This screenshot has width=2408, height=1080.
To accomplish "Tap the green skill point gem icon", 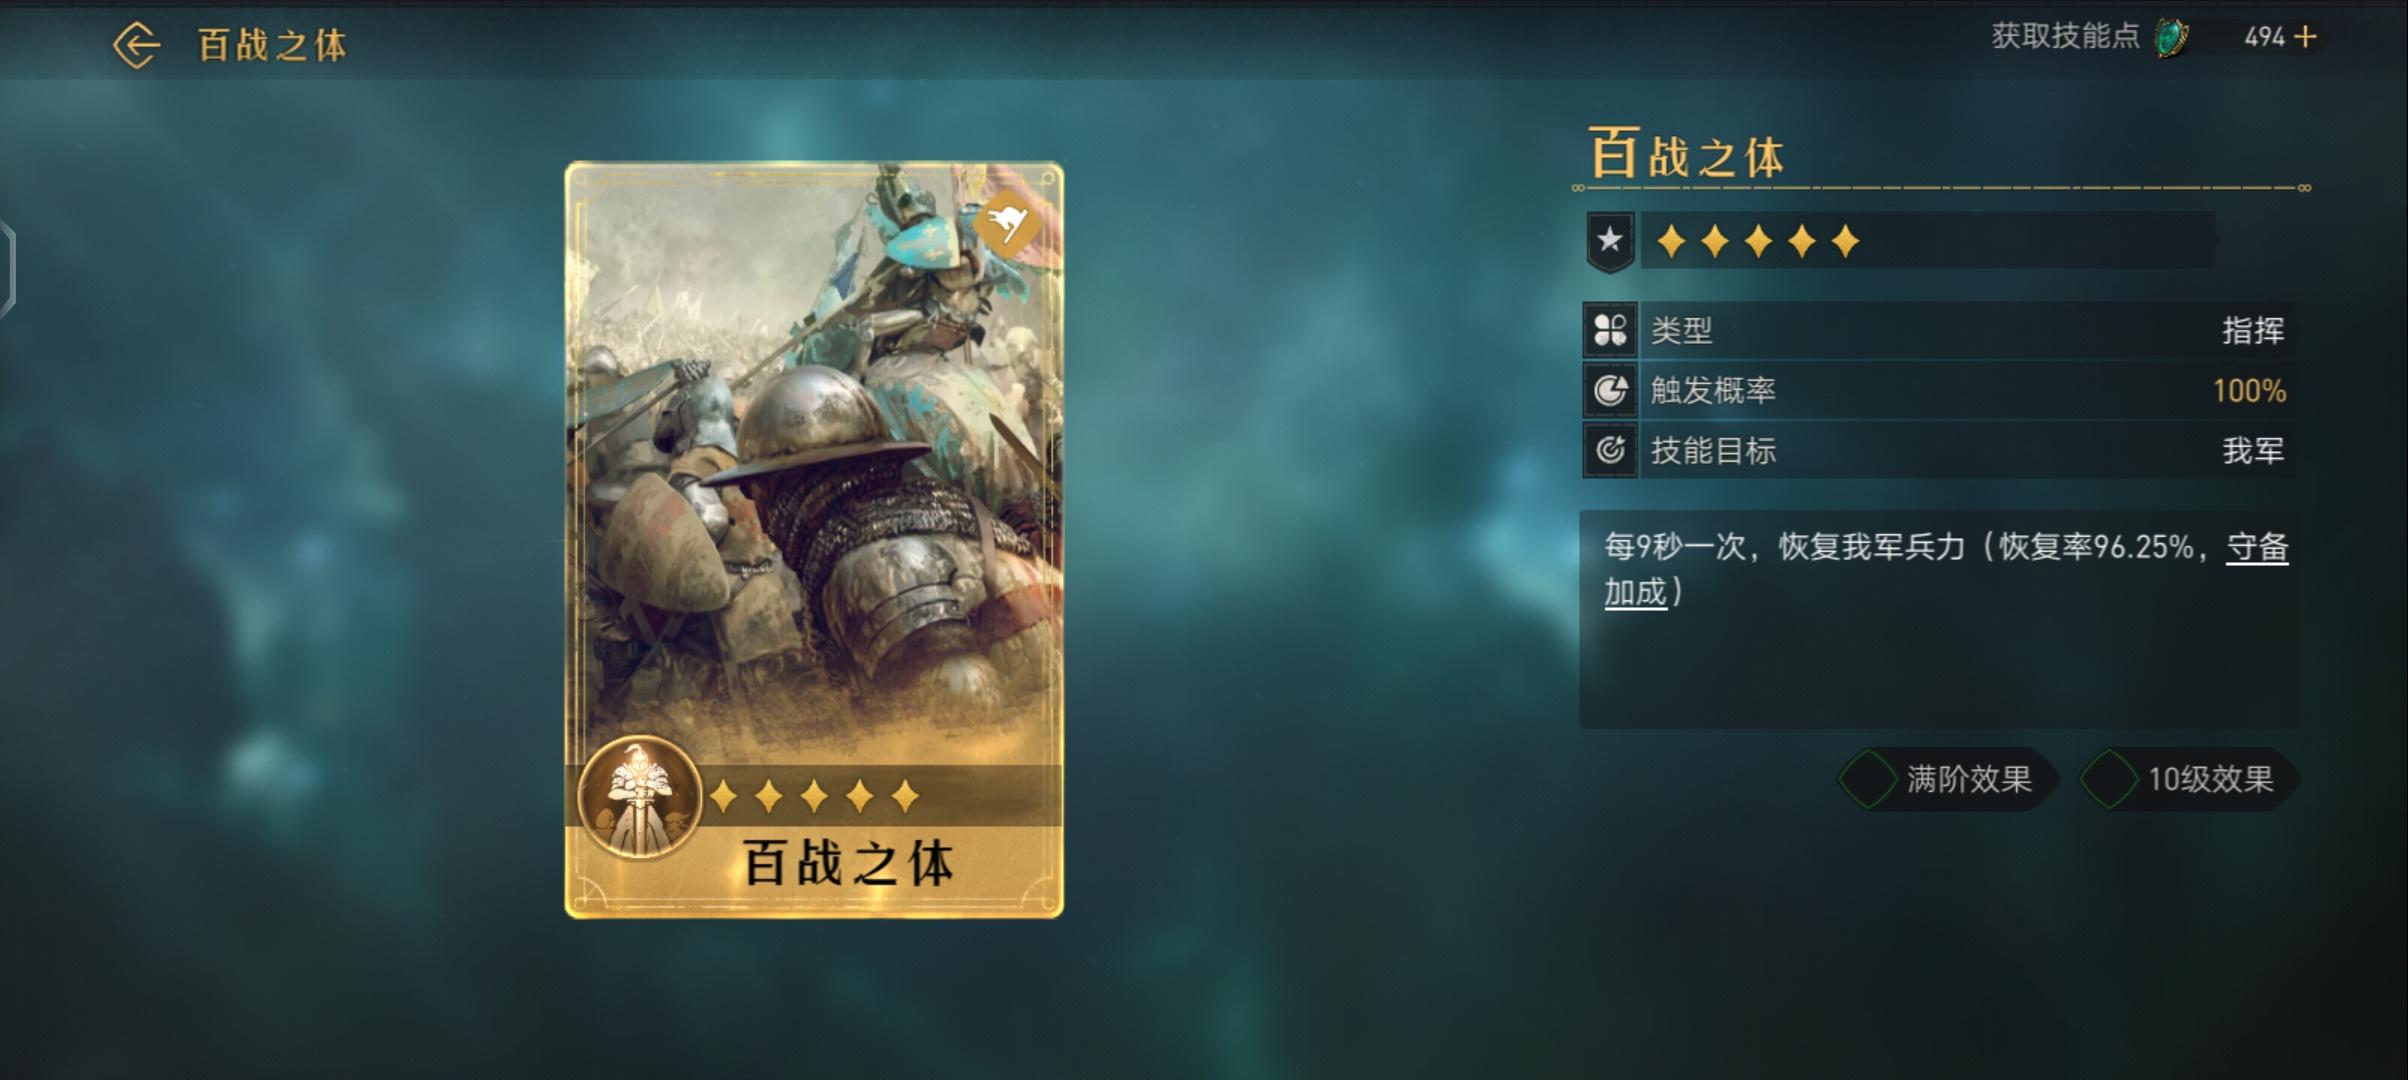I will pos(2172,38).
